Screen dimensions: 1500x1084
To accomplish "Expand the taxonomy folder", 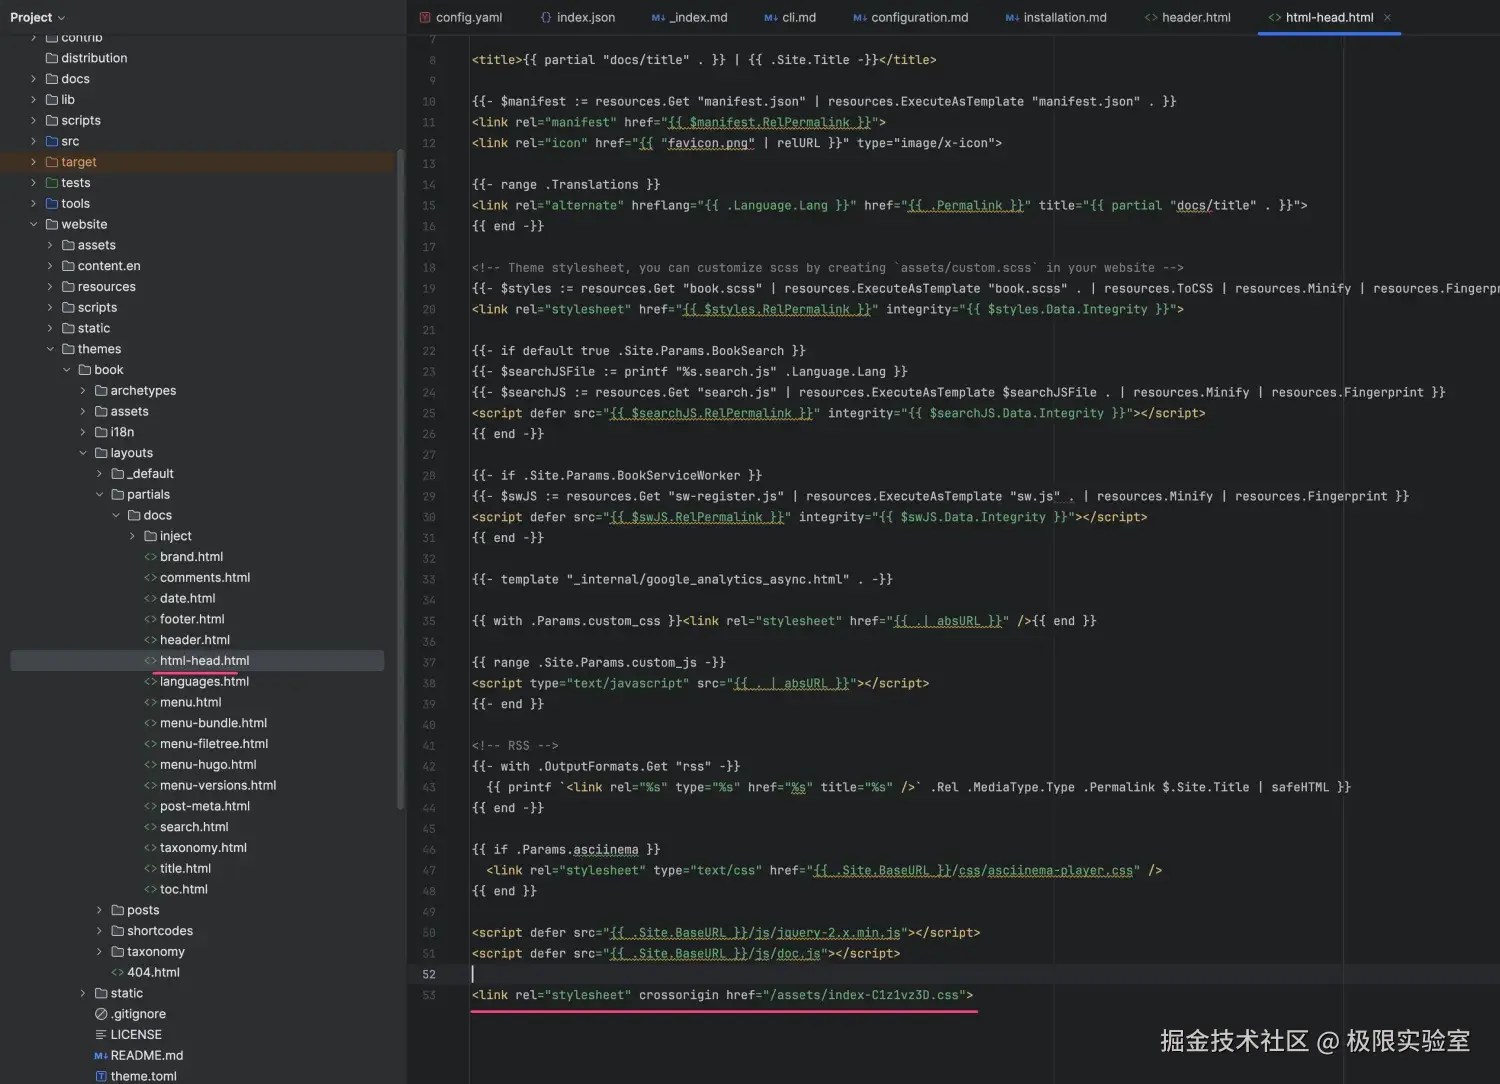I will (x=99, y=952).
